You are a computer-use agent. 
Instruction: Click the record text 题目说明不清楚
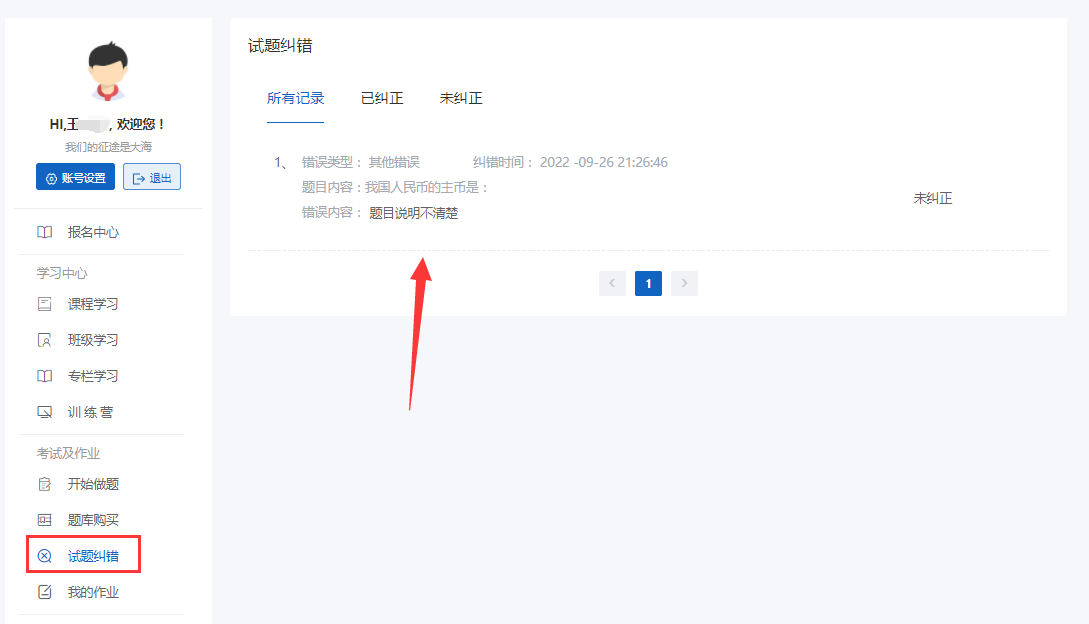point(413,213)
